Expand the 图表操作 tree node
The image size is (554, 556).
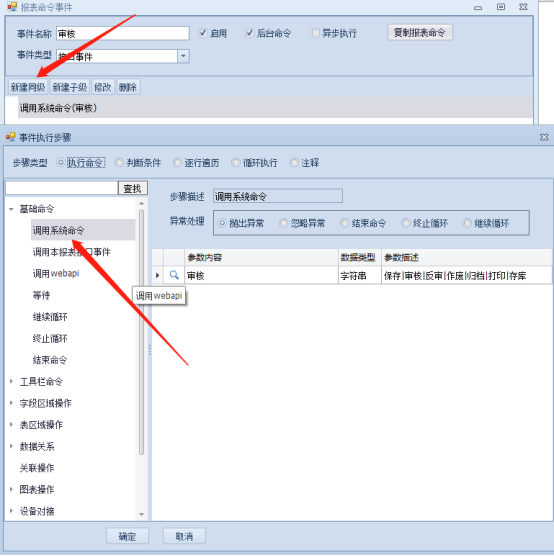tap(11, 489)
